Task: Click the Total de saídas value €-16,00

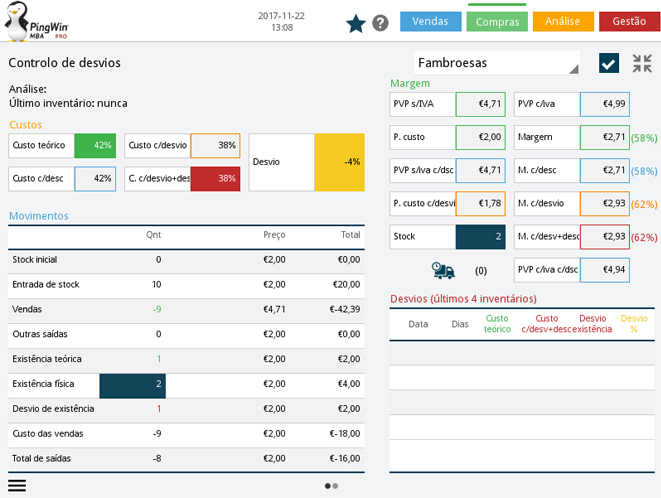Action: 344,459
